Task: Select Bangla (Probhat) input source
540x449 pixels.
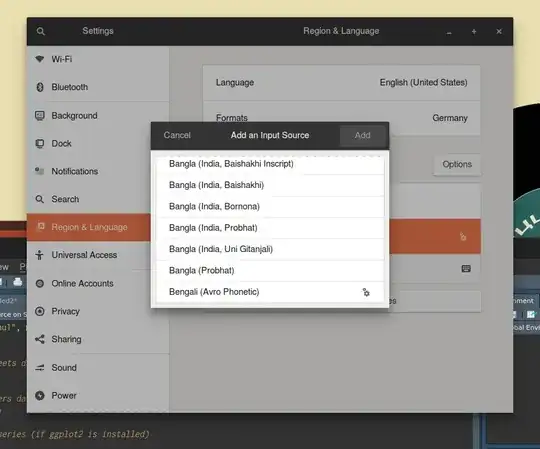Action: (x=270, y=271)
